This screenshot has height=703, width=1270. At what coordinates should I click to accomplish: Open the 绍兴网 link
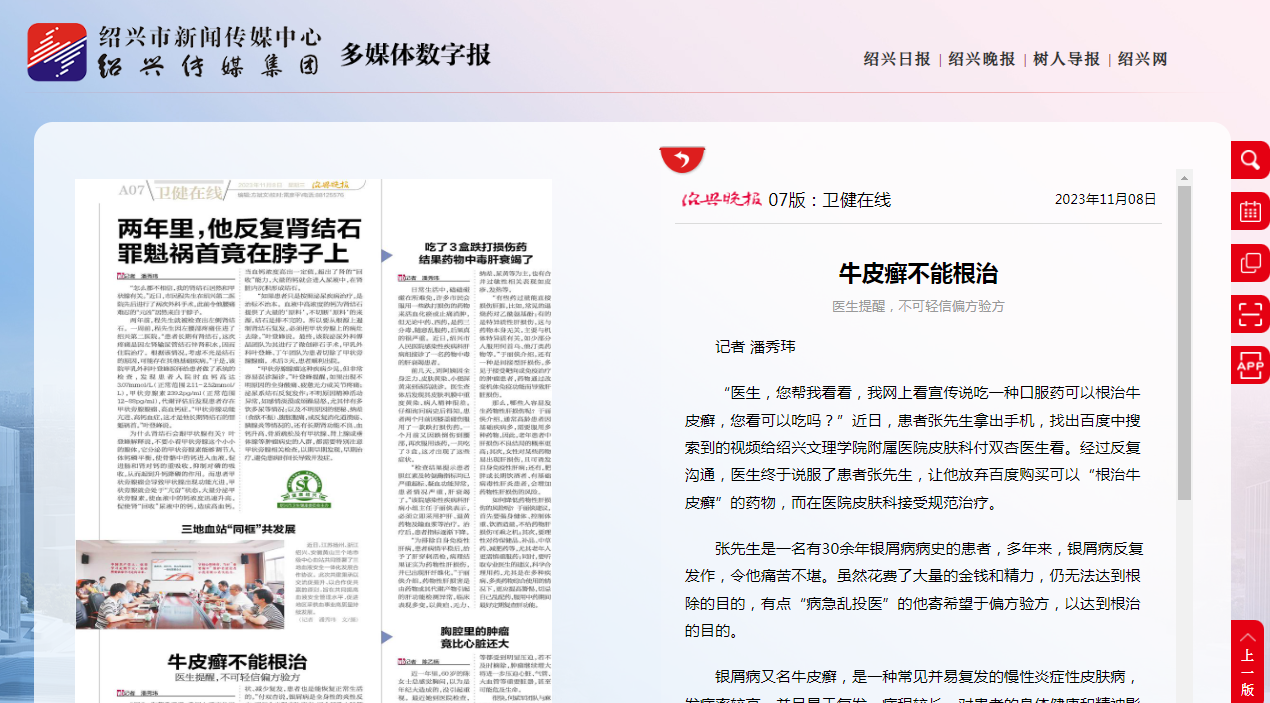1142,59
